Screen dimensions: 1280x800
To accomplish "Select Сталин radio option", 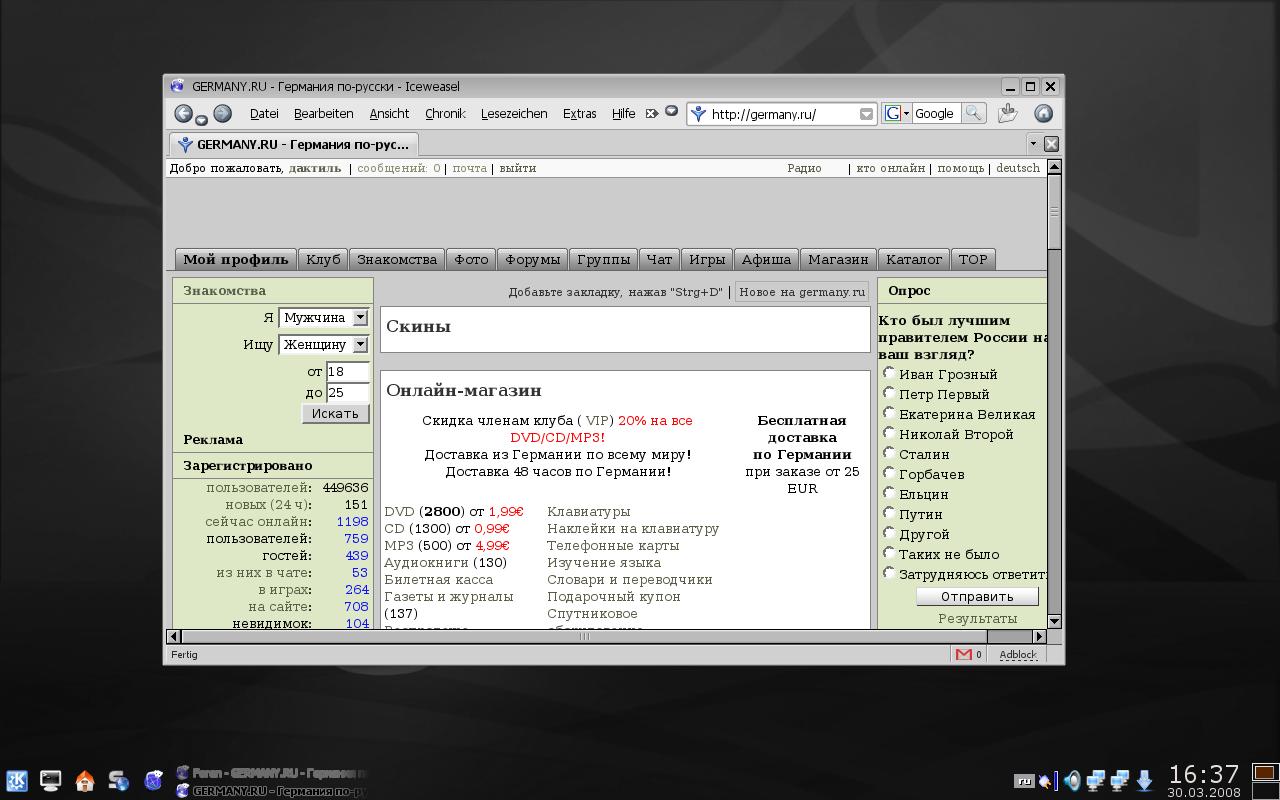I will (x=888, y=453).
